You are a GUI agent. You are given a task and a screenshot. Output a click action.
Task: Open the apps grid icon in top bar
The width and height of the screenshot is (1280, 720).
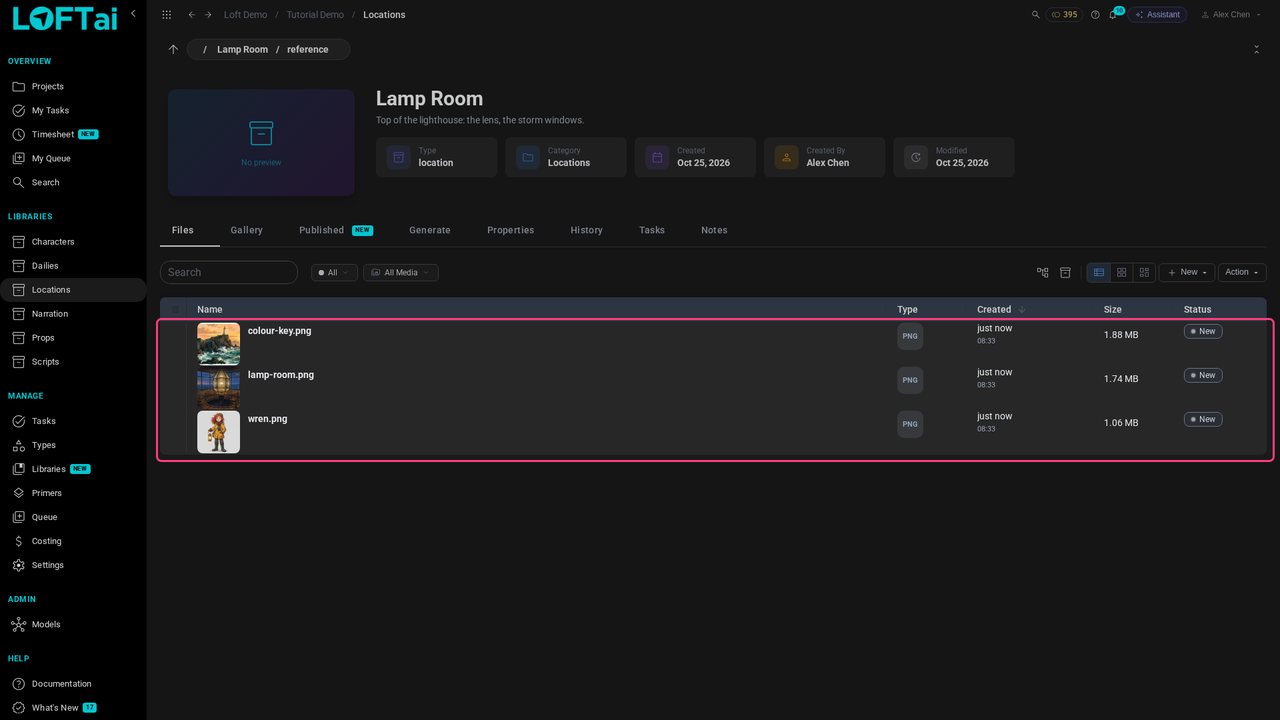tap(166, 15)
